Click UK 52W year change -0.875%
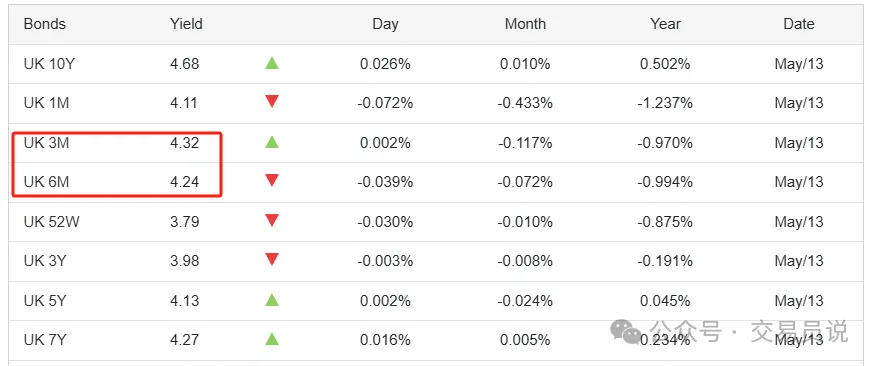The height and width of the screenshot is (366, 876). pyautogui.click(x=665, y=222)
